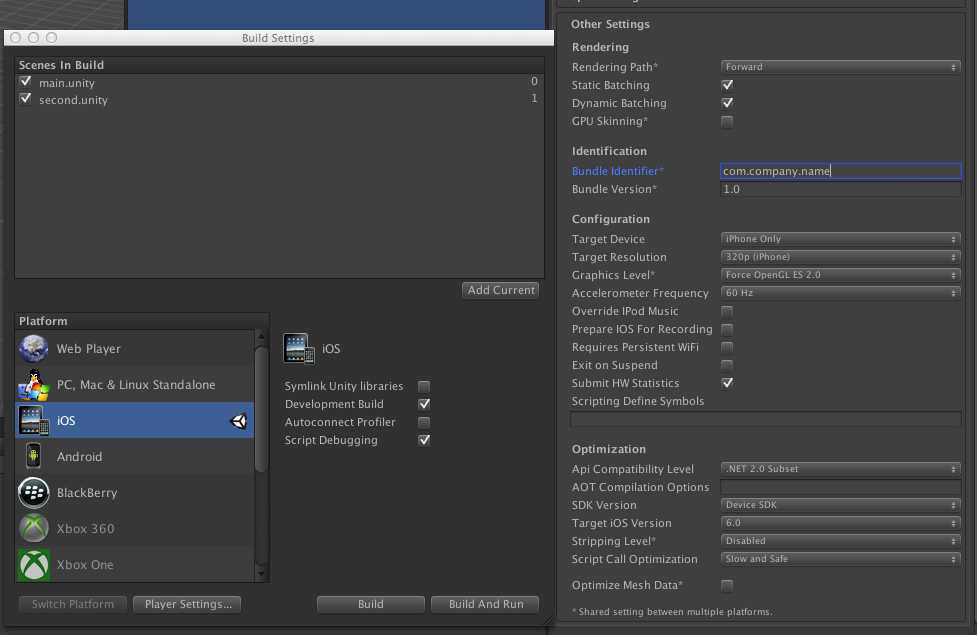Image resolution: width=977 pixels, height=635 pixels.
Task: Click platform list scrollbar thumb
Action: click(x=262, y=409)
